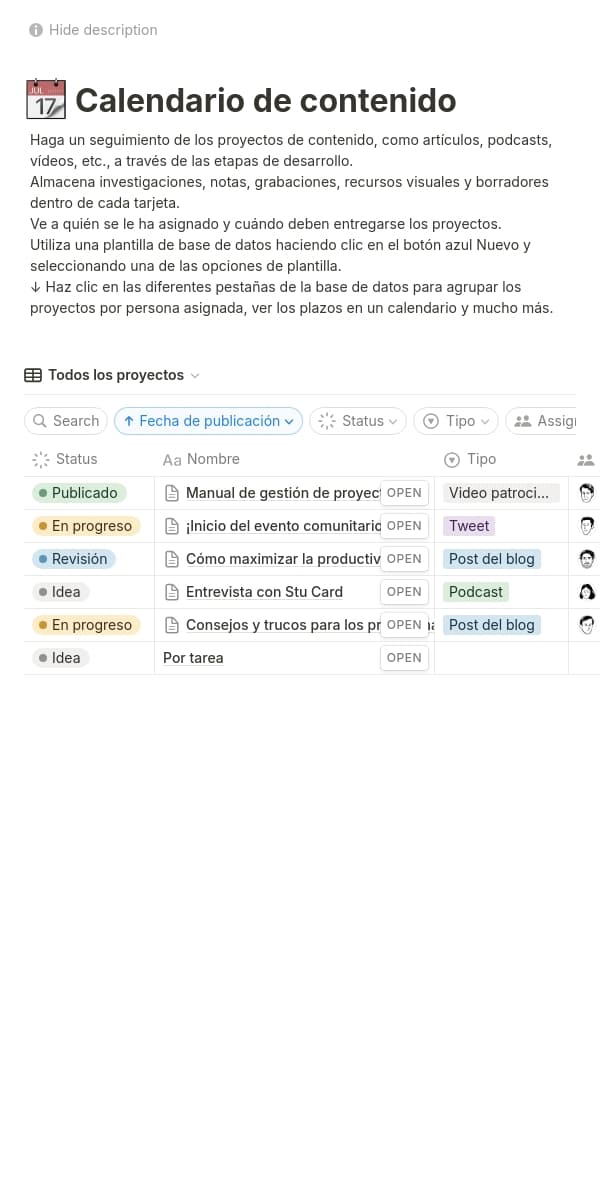Image resolution: width=600 pixels, height=1200 pixels.
Task: Click the Revisión status tag
Action: coord(74,559)
